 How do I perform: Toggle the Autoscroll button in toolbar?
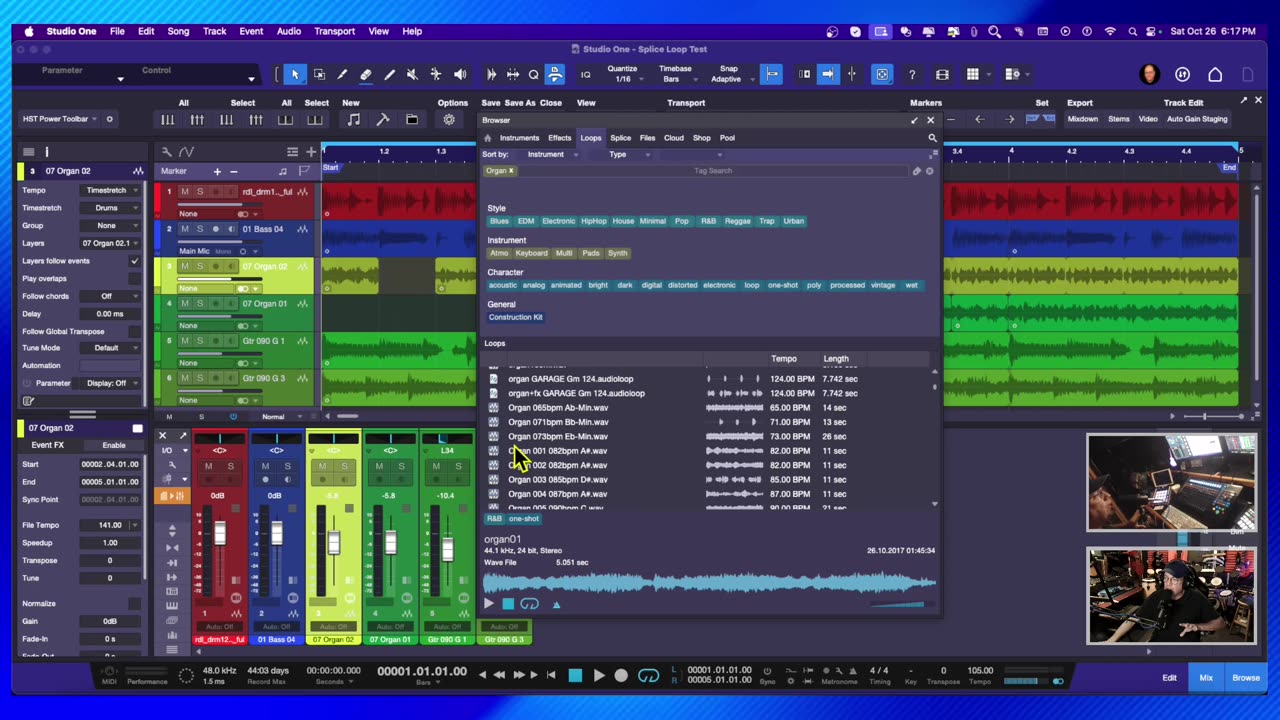pos(827,74)
